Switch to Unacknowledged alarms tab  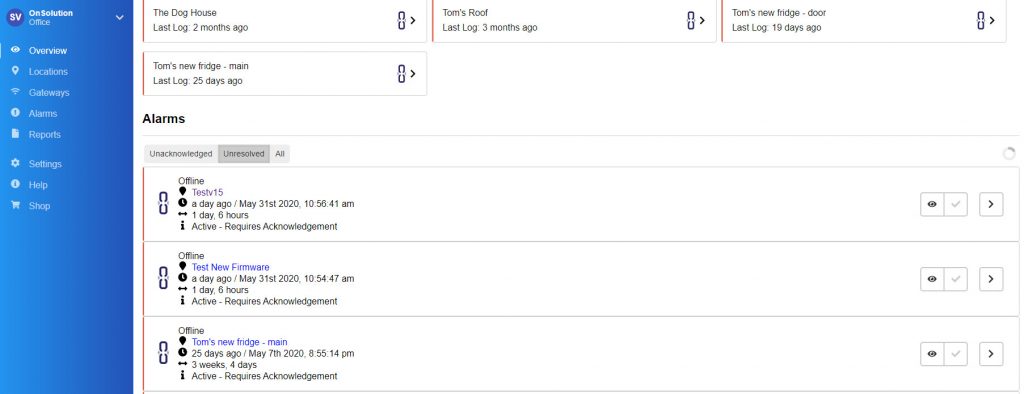[181, 154]
